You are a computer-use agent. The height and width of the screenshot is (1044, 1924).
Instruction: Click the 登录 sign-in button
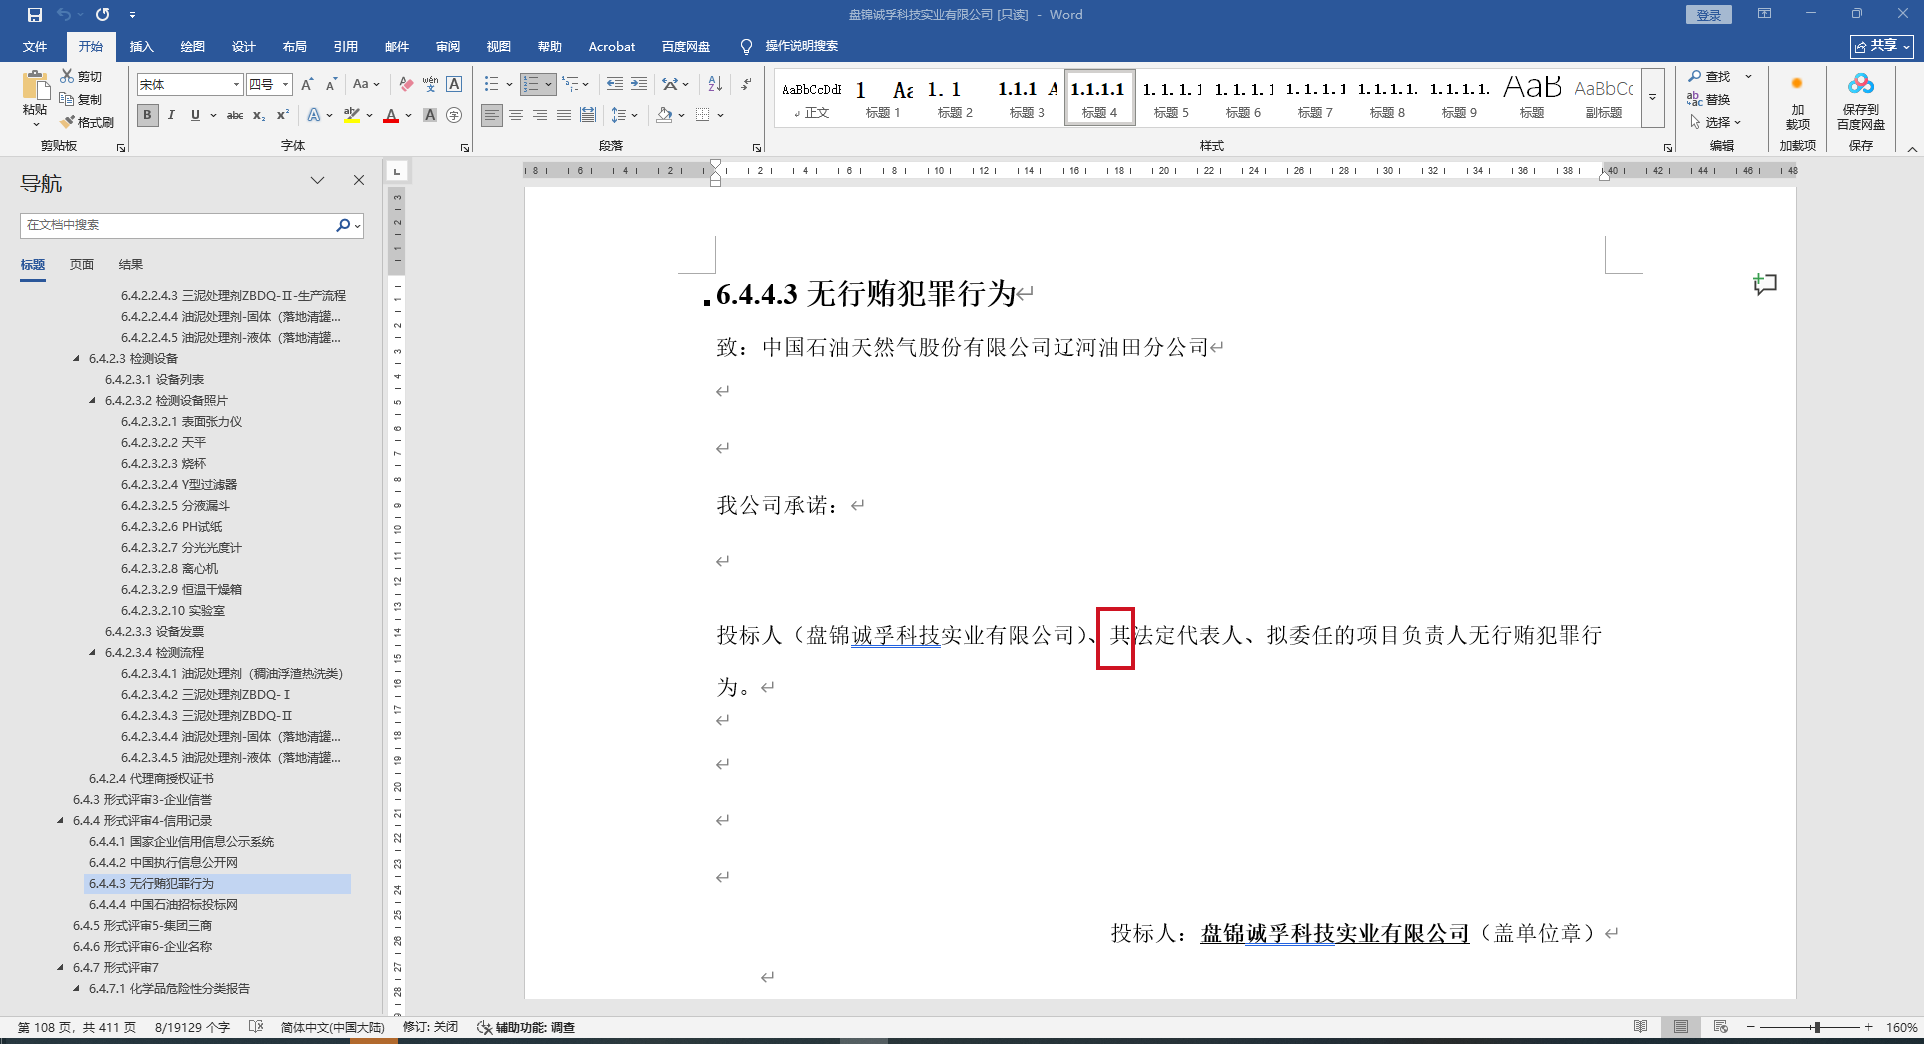click(1709, 15)
